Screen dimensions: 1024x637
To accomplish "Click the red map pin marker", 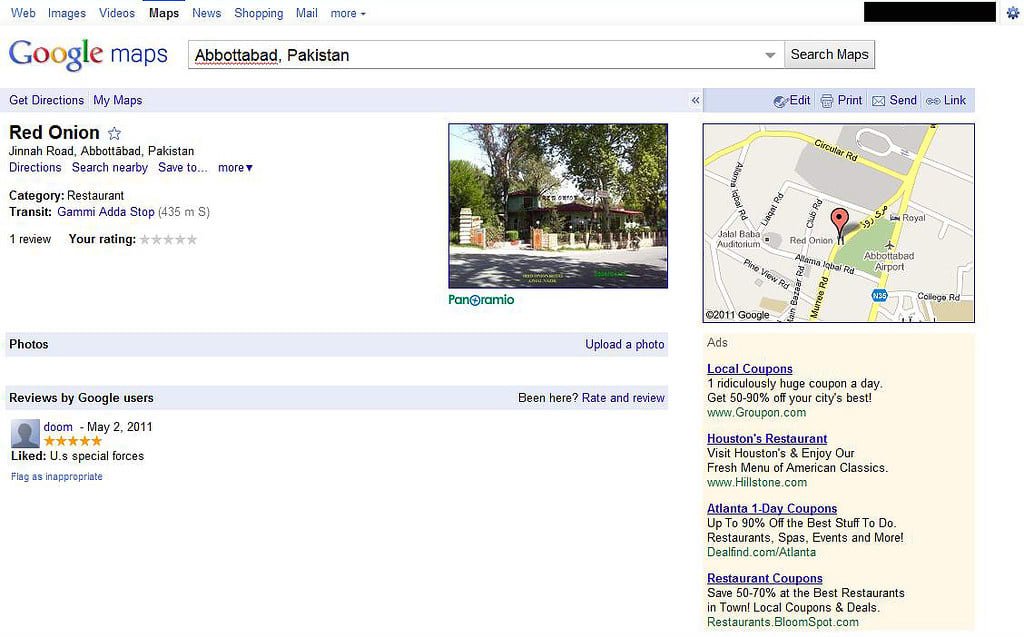I will click(x=840, y=224).
